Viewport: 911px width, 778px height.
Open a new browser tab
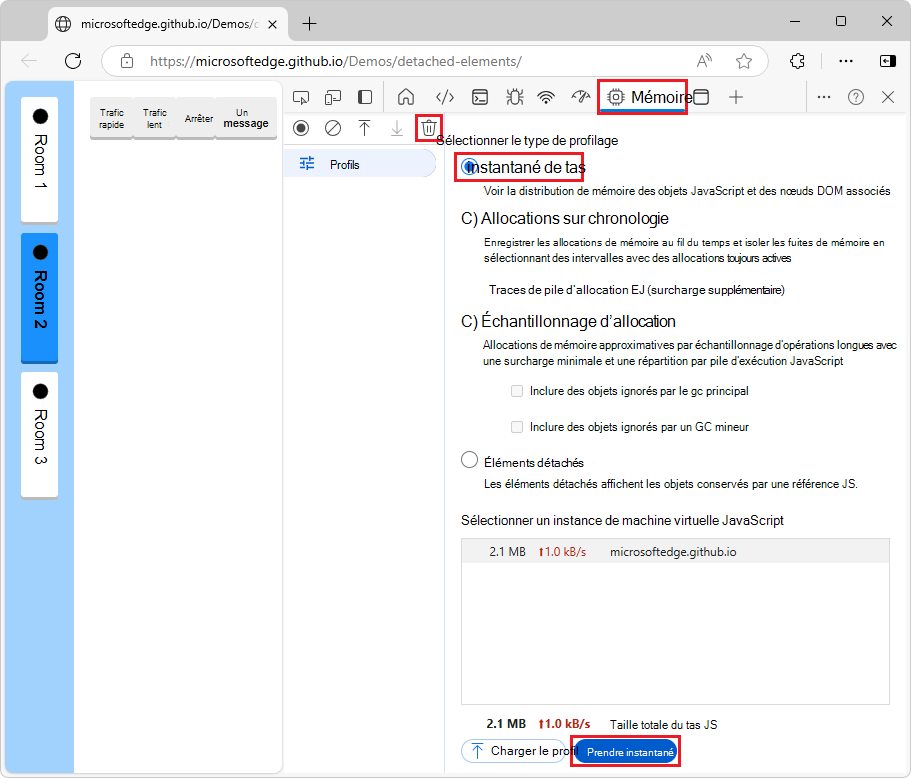(310, 24)
